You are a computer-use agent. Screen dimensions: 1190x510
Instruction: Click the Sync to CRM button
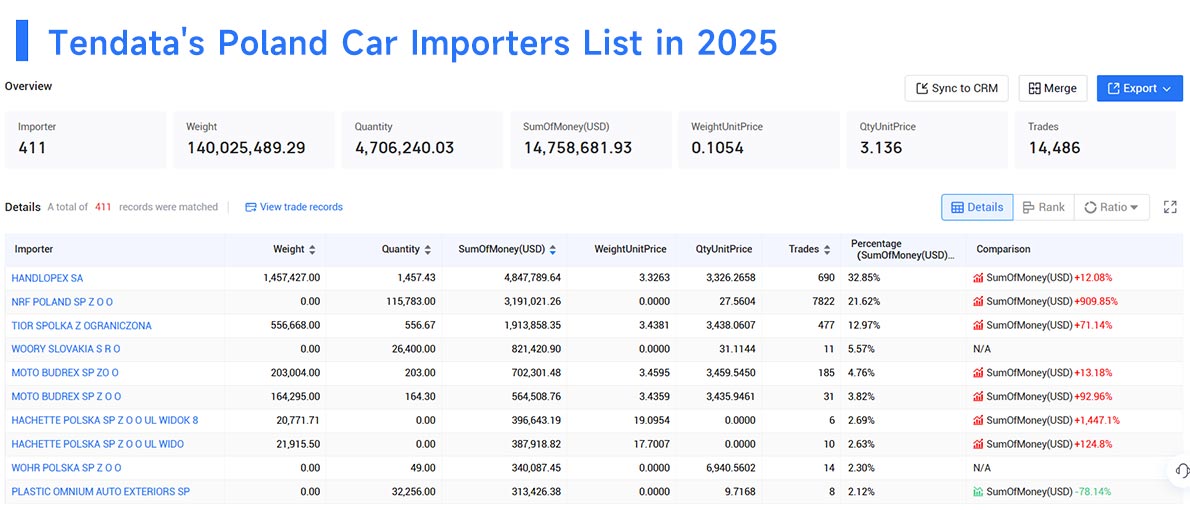[956, 88]
